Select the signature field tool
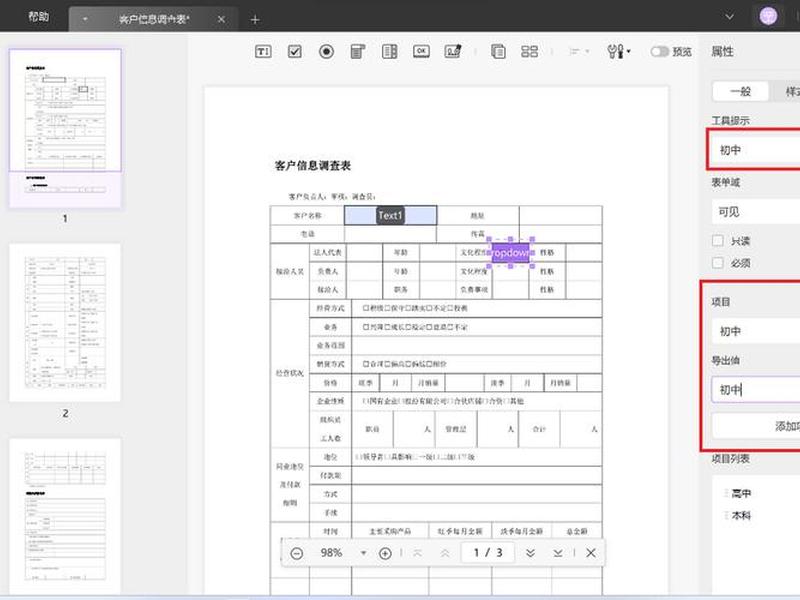This screenshot has width=800, height=600. (453, 52)
